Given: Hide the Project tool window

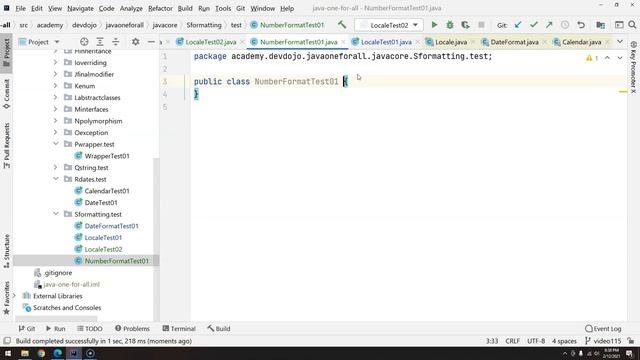Looking at the screenshot, I should click(151, 42).
